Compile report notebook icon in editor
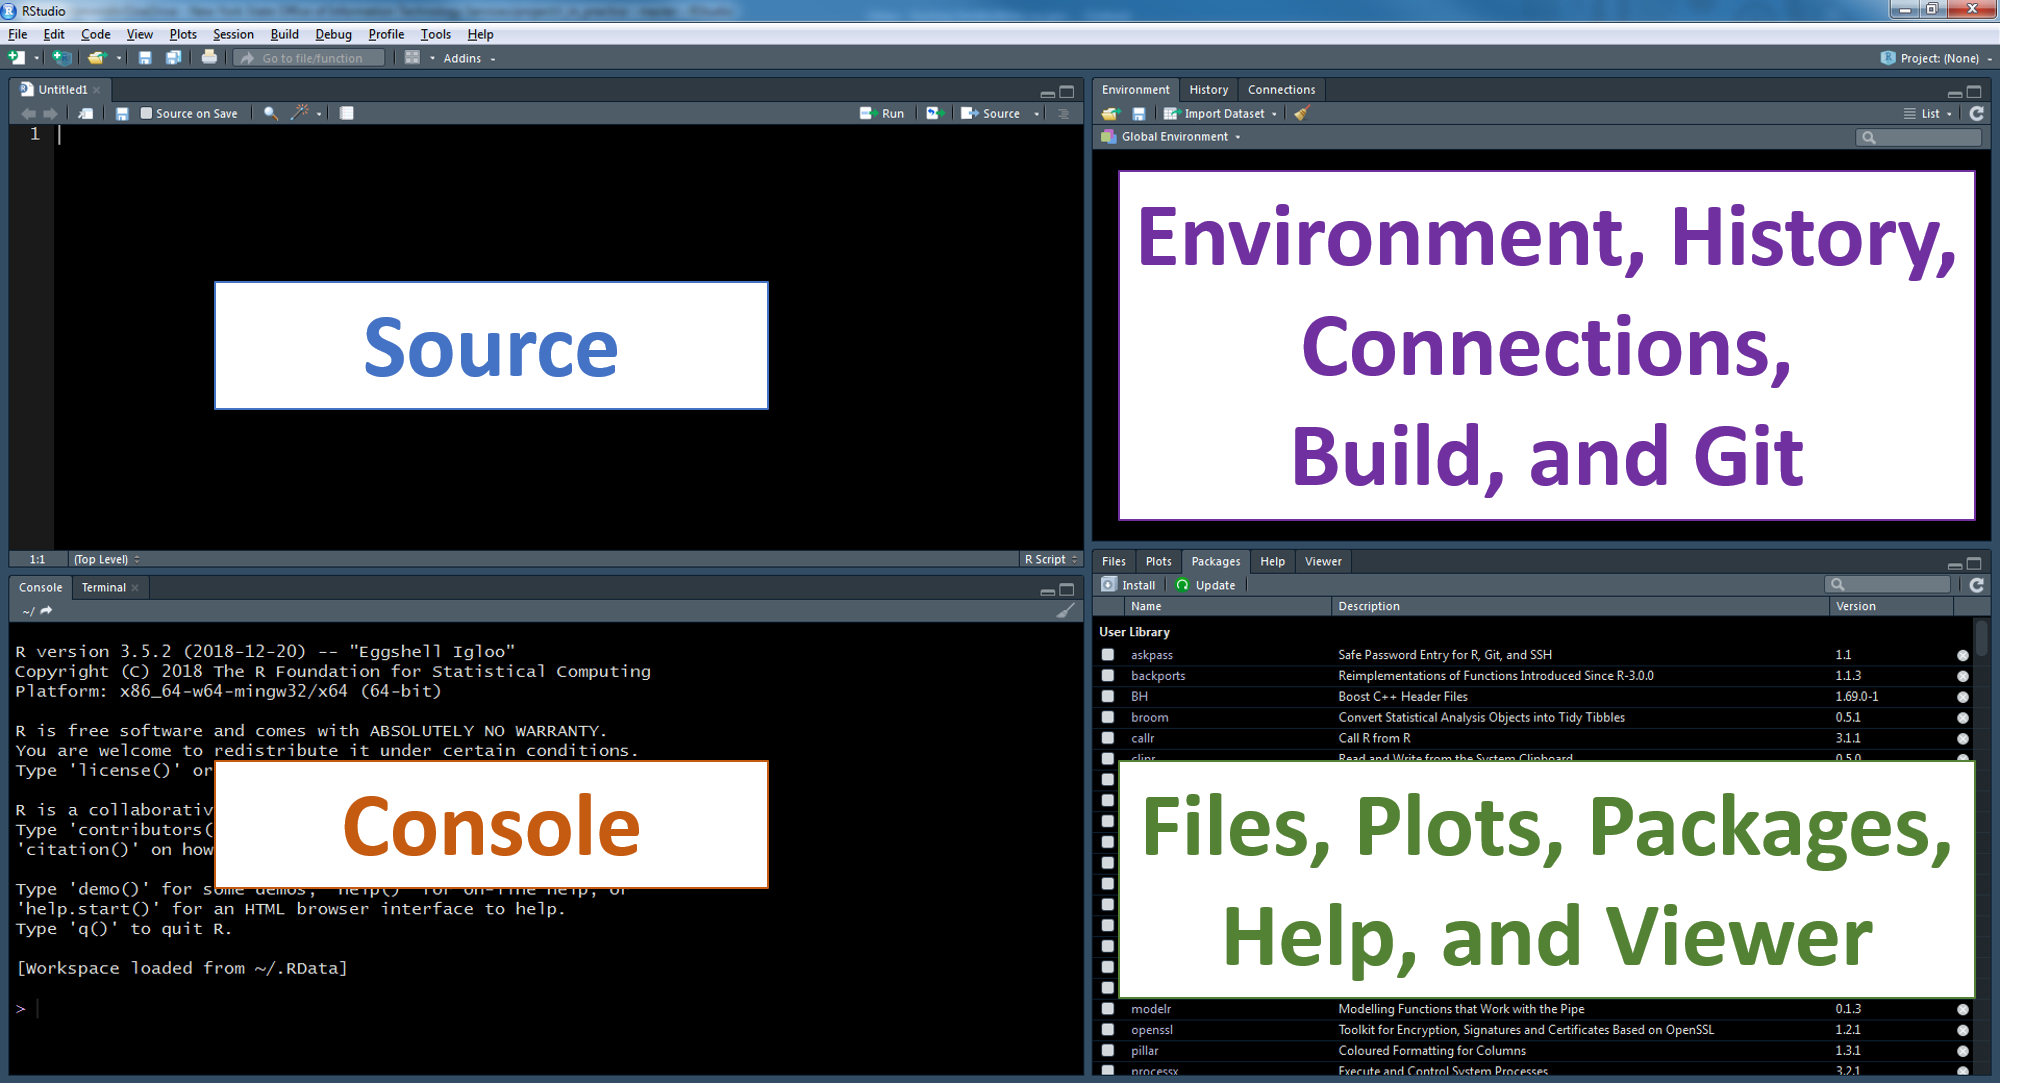The width and height of the screenshot is (2035, 1083). 346,114
